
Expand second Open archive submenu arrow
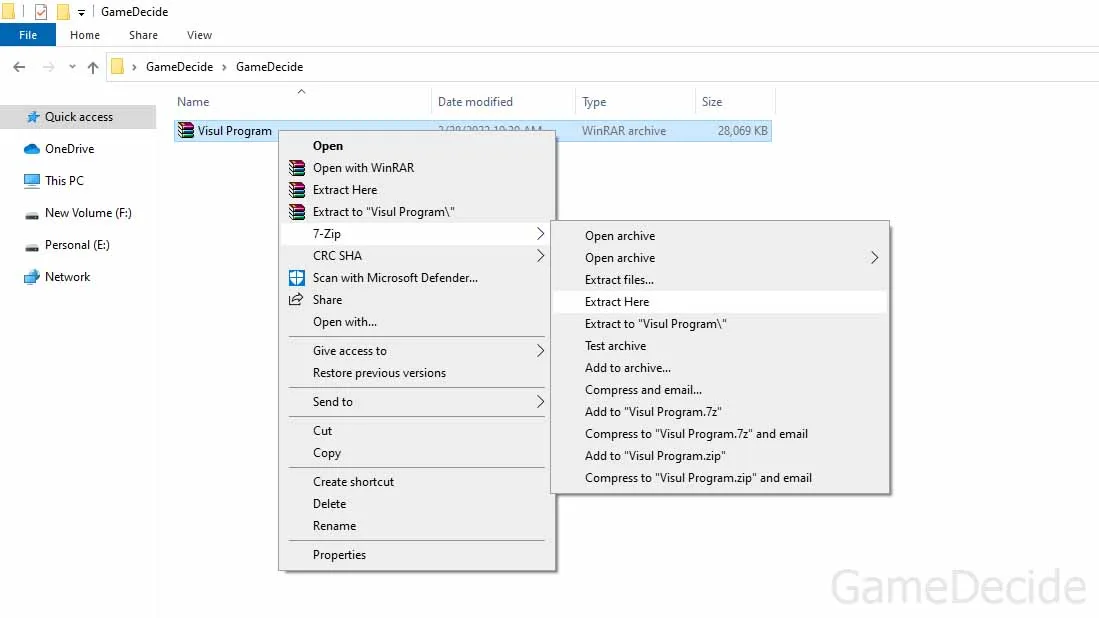tap(874, 258)
